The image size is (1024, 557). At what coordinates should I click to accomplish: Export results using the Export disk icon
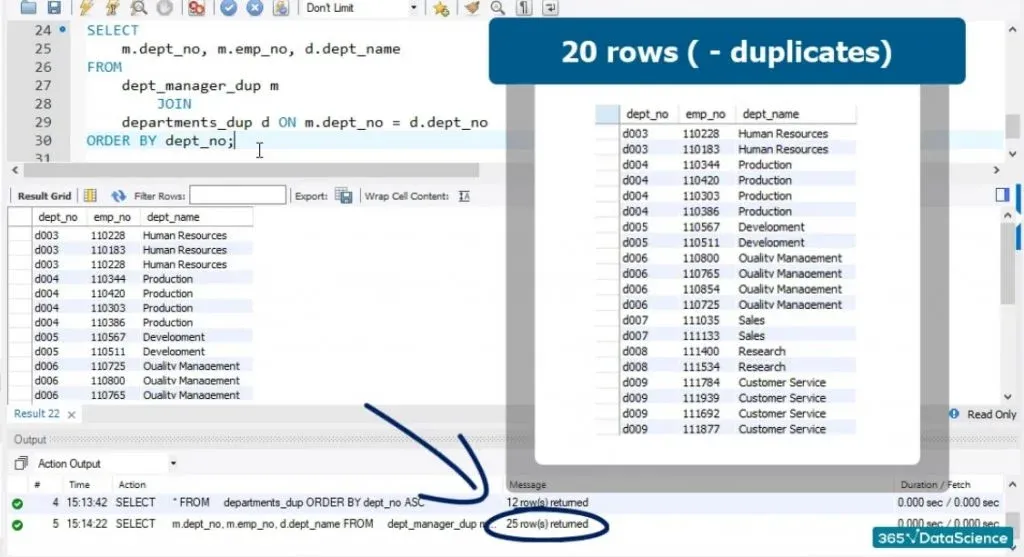(343, 196)
